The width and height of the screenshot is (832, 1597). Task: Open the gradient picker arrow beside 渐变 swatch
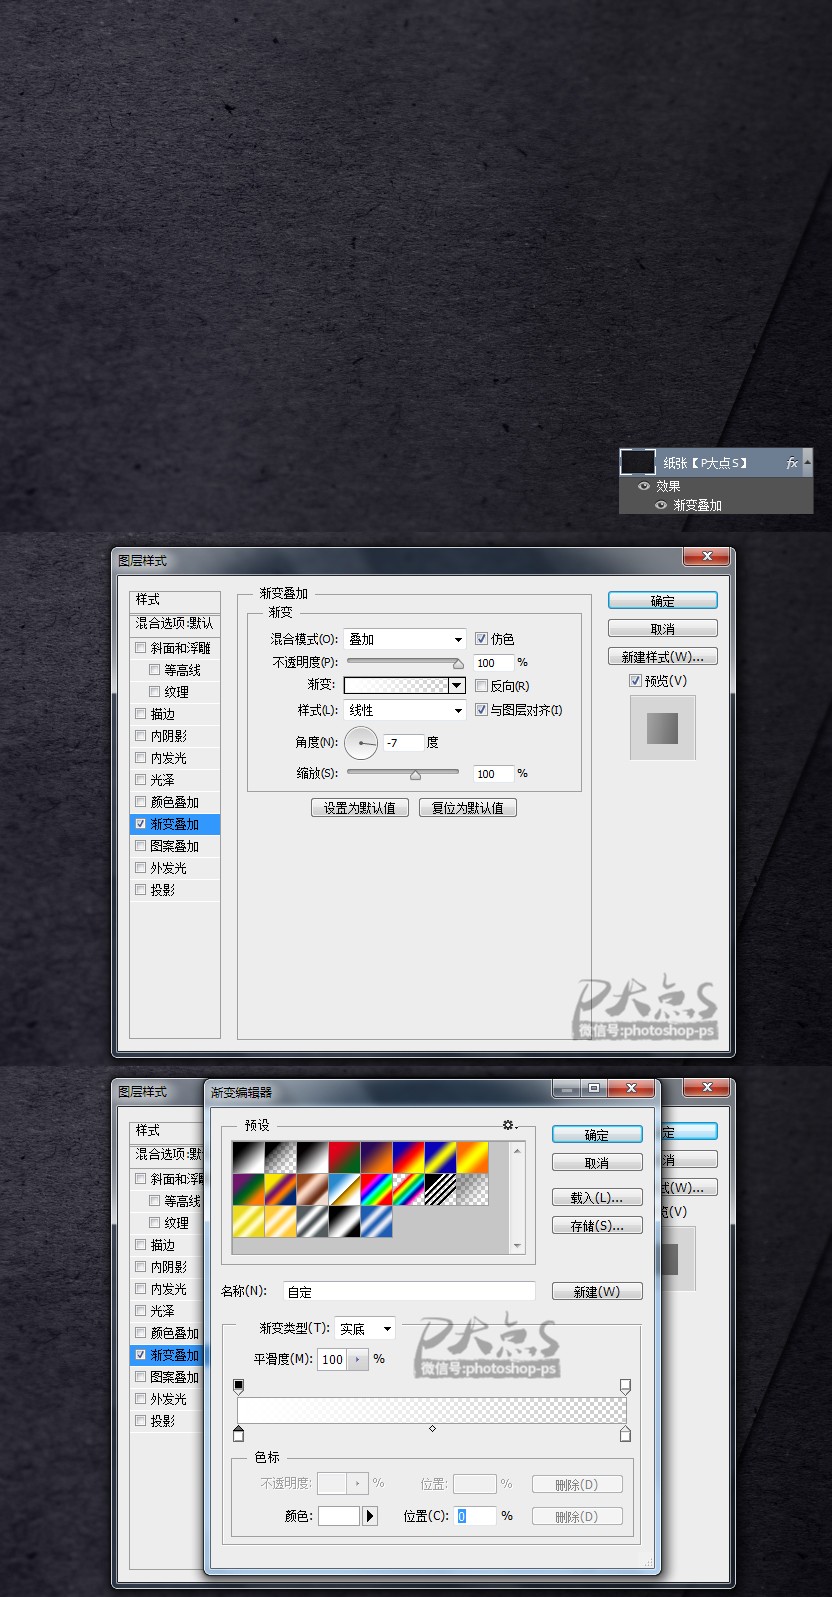pyautogui.click(x=457, y=685)
